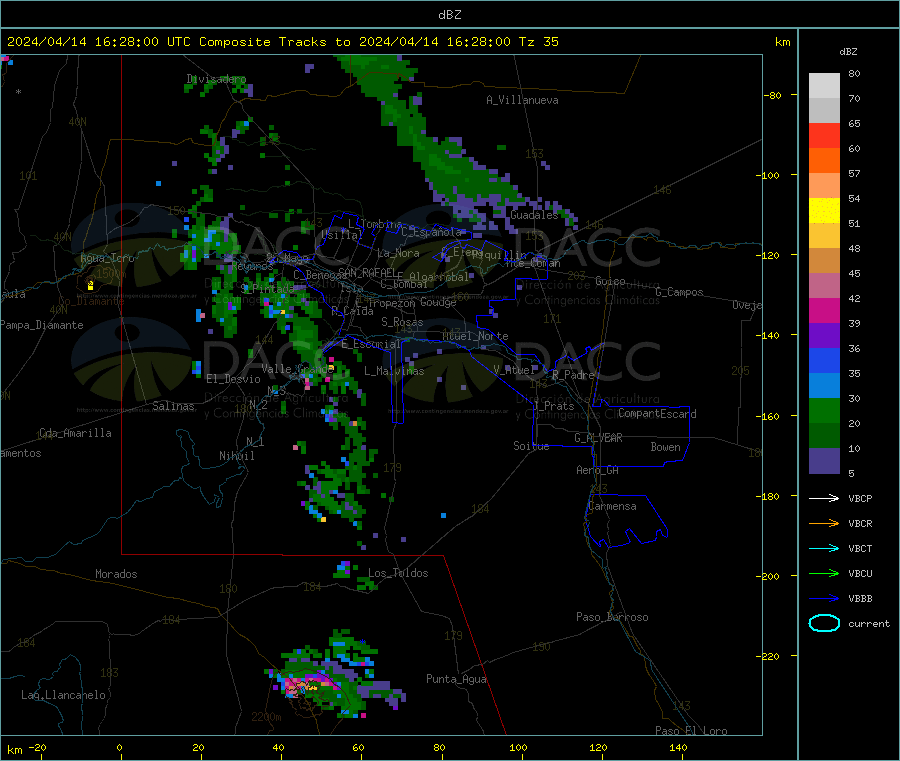Click the SAN_RAFAEL map label
Image resolution: width=900 pixels, height=761 pixels.
[x=367, y=272]
